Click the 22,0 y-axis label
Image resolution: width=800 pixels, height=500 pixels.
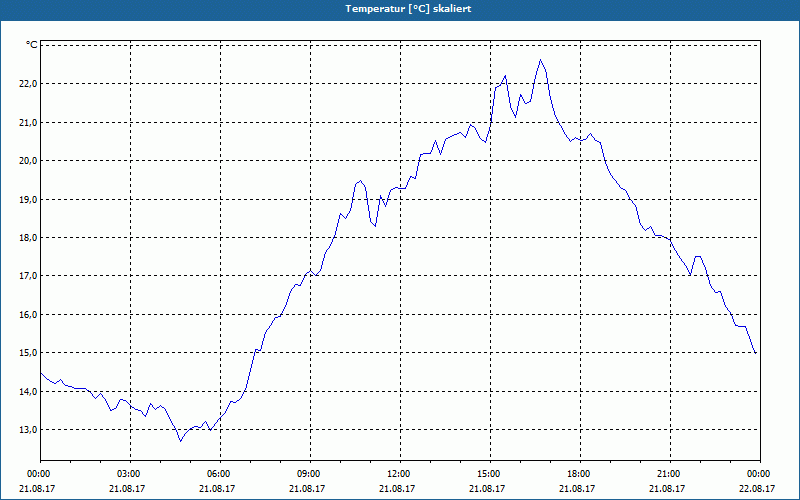click(29, 84)
